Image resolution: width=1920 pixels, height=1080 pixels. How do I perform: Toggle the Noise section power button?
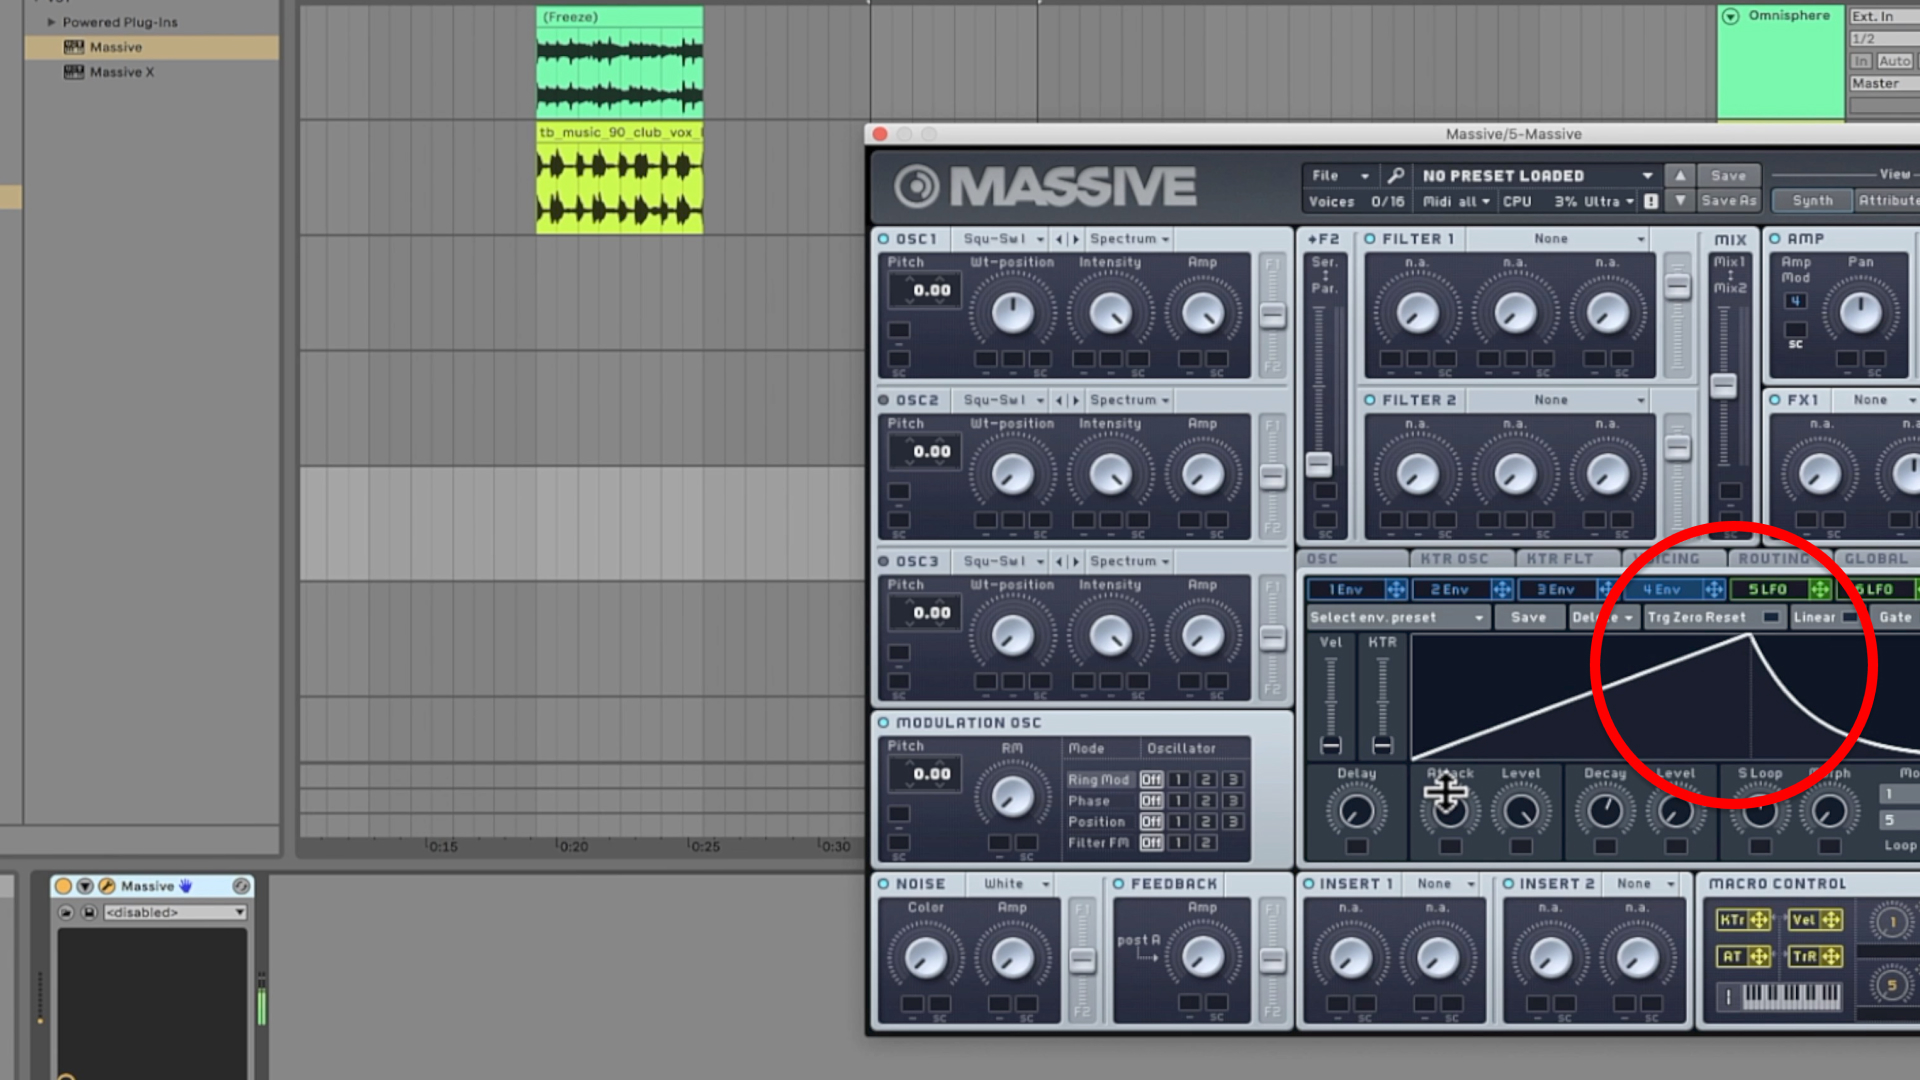[x=884, y=884]
